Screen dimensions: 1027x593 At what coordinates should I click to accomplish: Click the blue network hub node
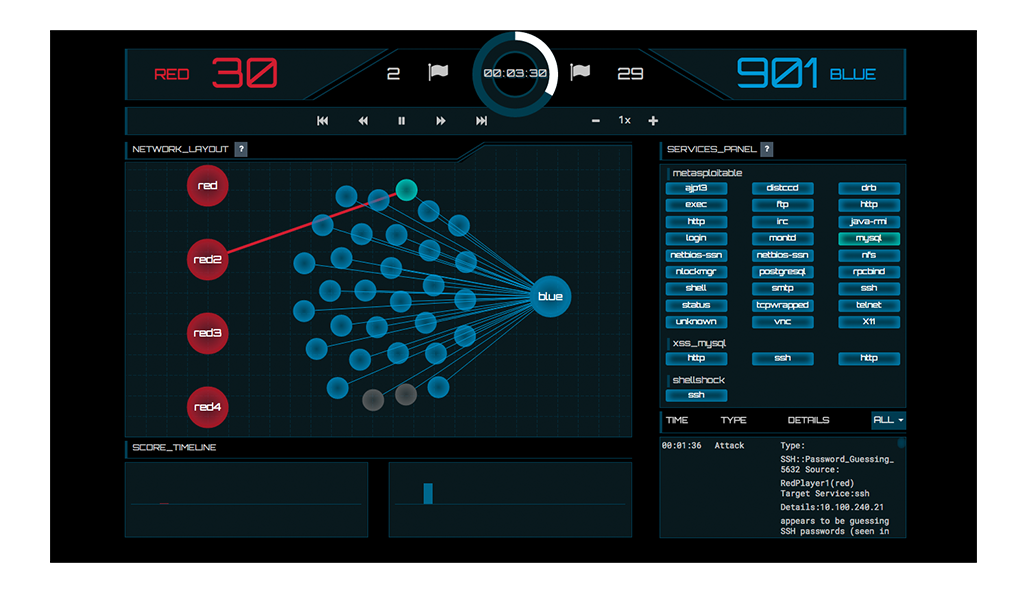point(550,296)
